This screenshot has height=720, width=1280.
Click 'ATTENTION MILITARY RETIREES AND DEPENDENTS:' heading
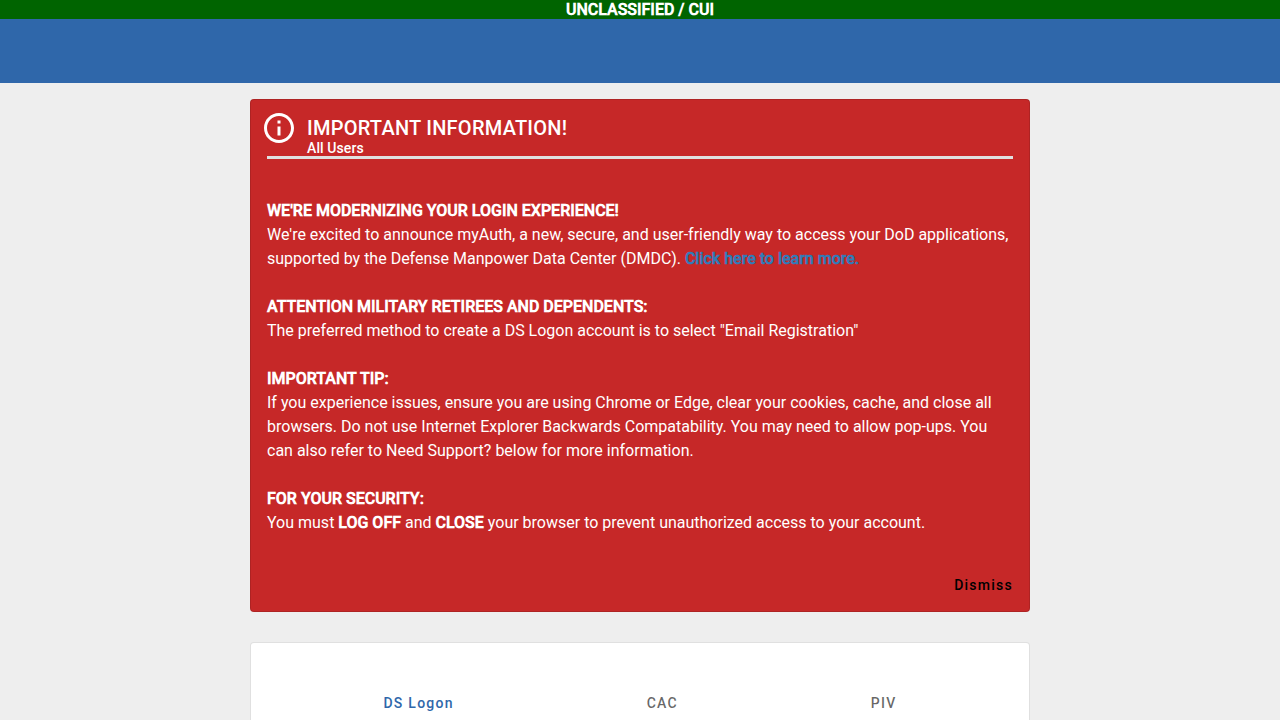pos(457,306)
